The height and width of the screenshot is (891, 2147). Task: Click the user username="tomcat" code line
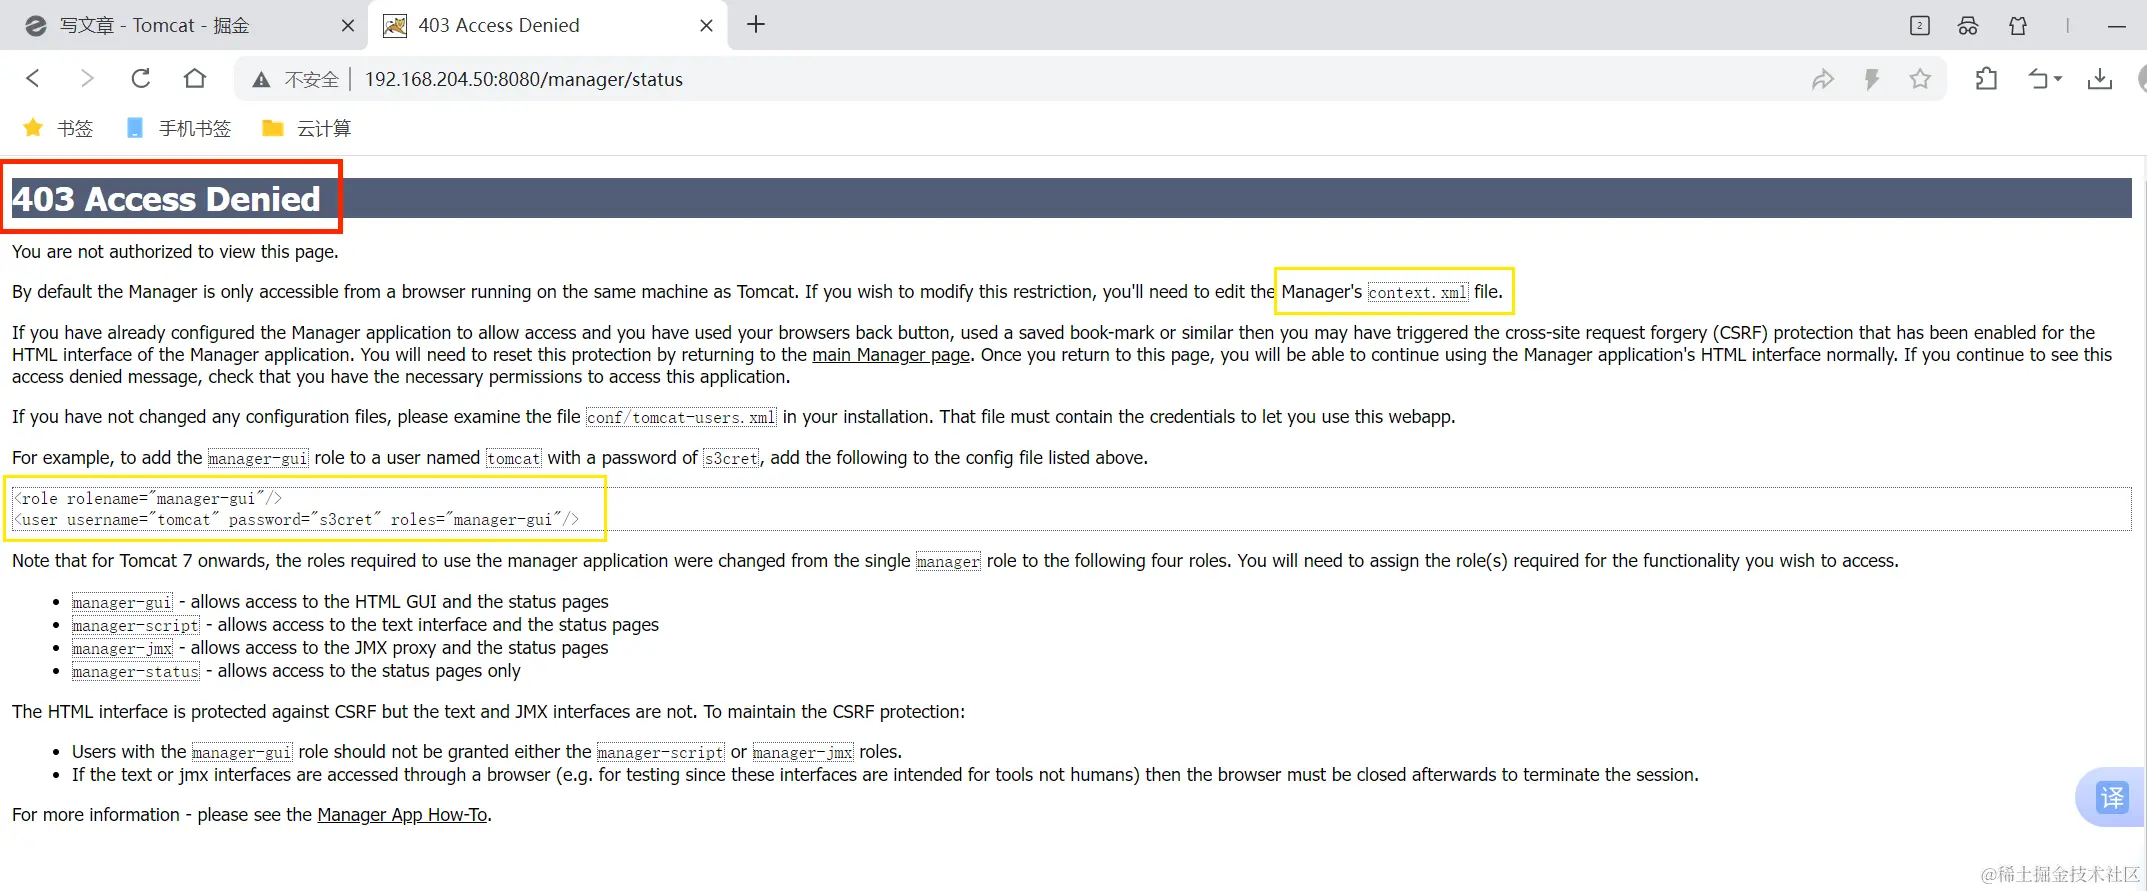tap(297, 520)
